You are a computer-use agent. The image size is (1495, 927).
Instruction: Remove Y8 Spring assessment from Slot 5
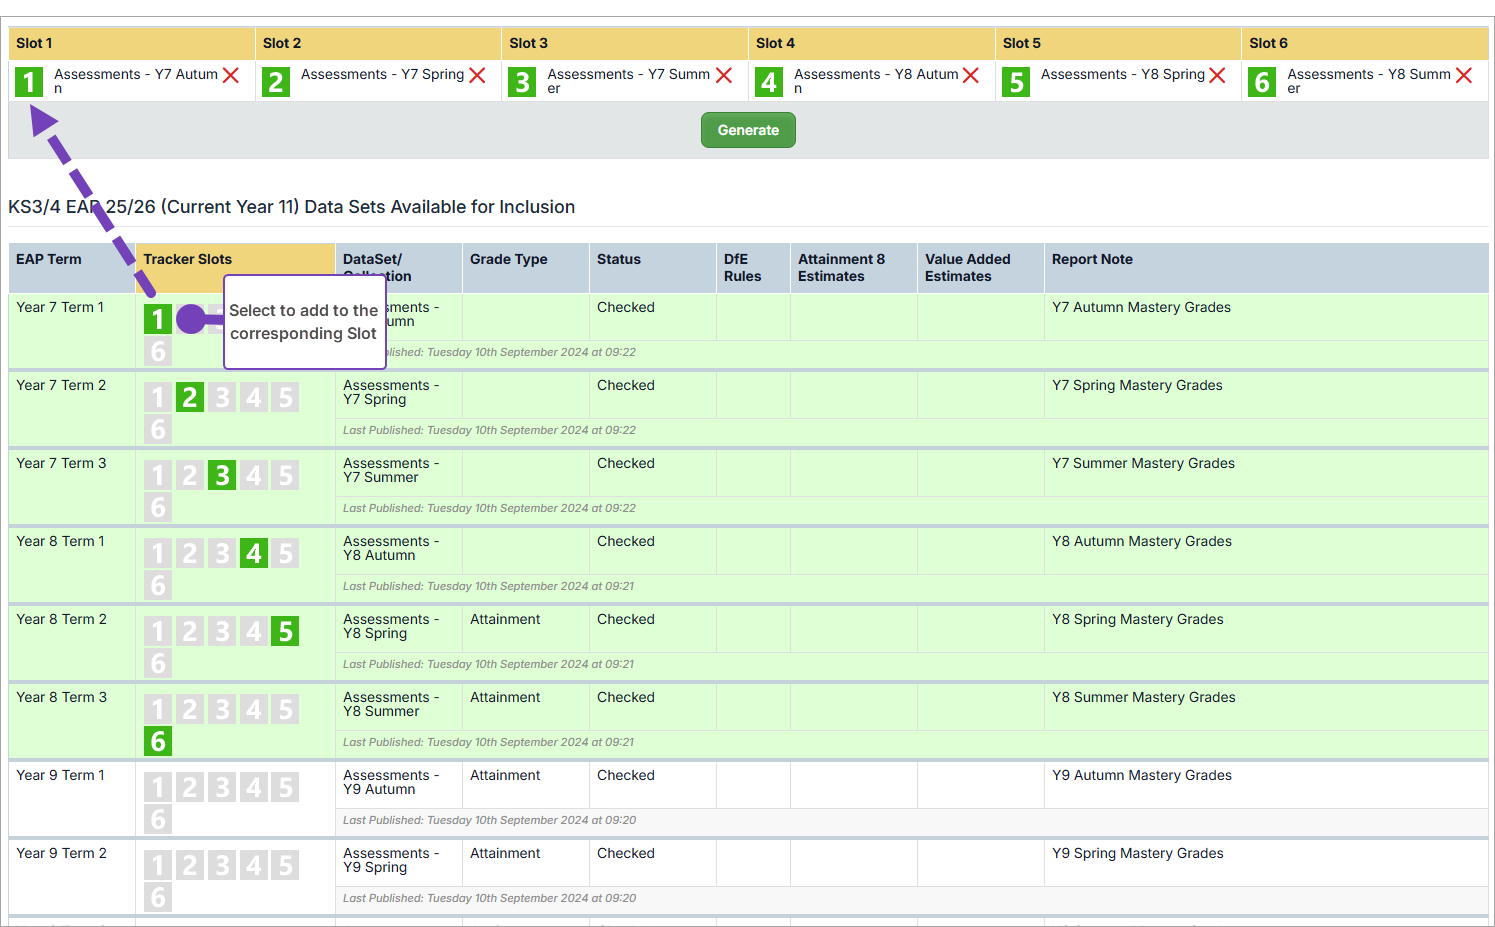click(1217, 75)
